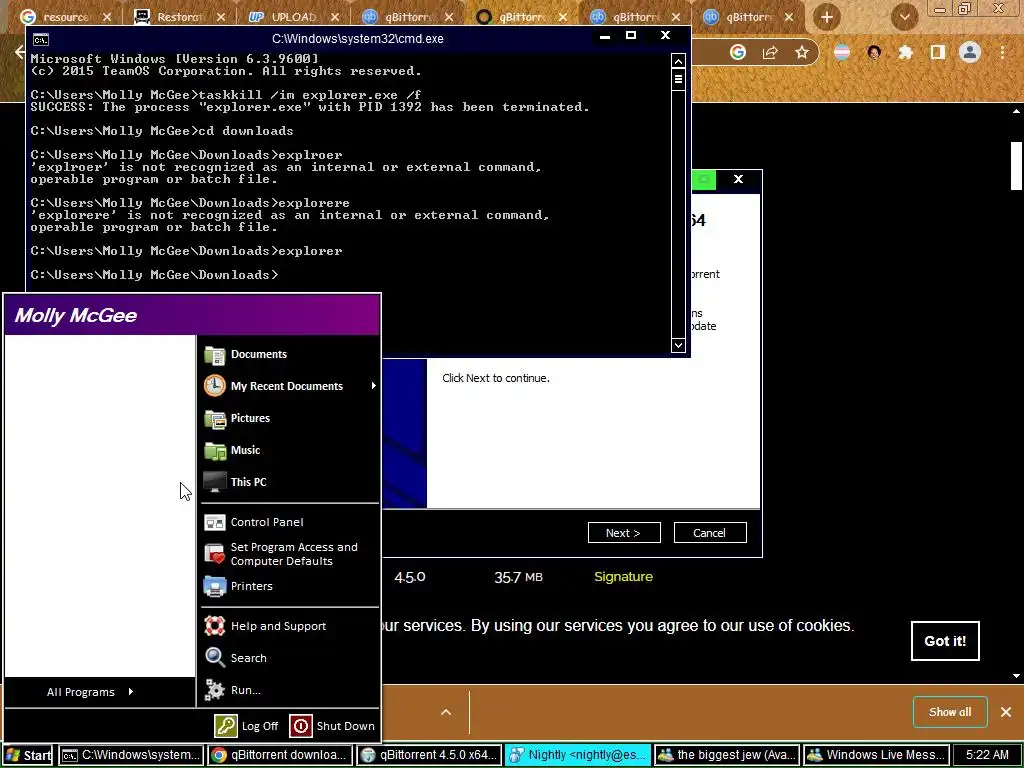Click cmd window scroll up arrow
This screenshot has width=1024, height=768.
click(678, 61)
